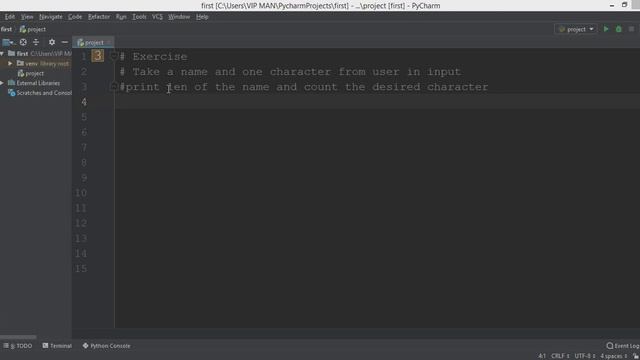Open the Tools menu
This screenshot has width=640, height=360.
(139, 17)
